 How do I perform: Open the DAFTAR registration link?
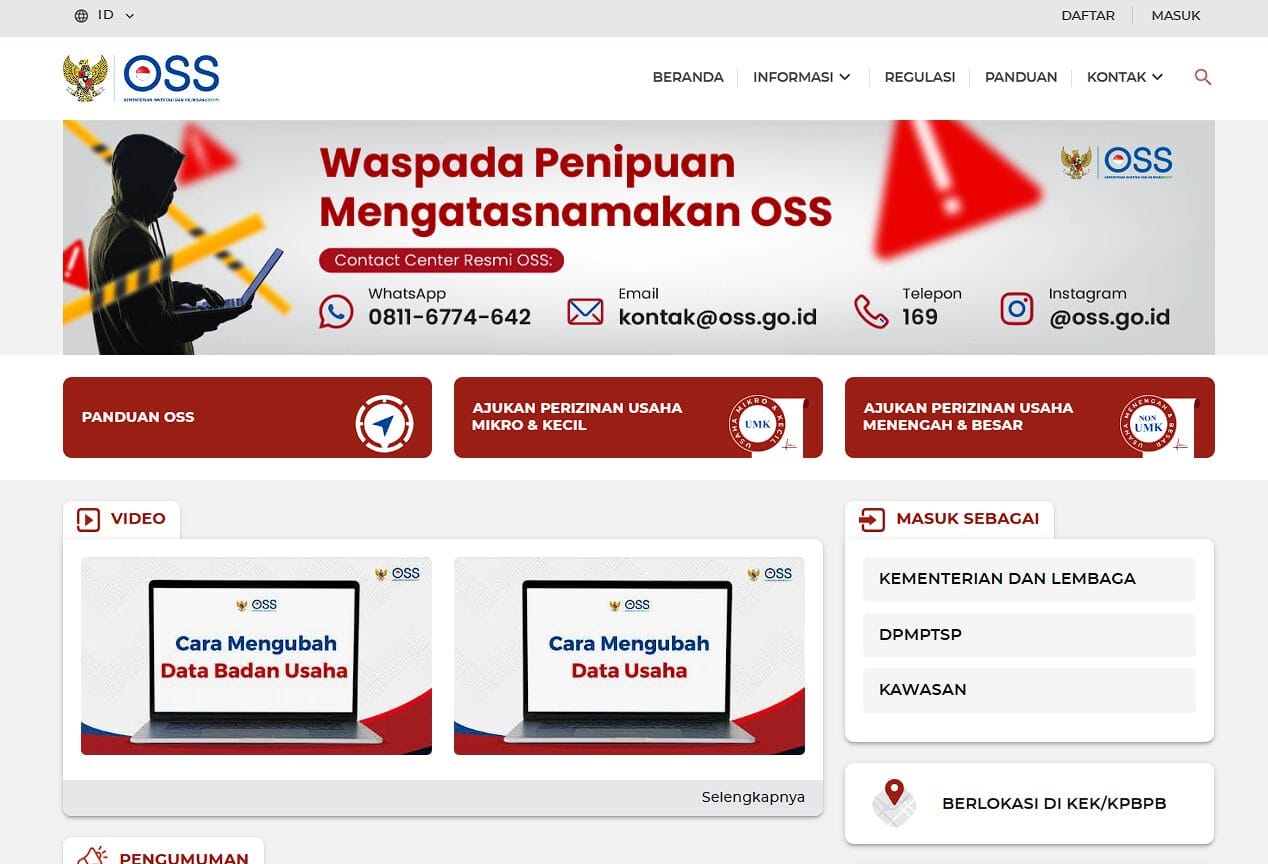(1088, 16)
